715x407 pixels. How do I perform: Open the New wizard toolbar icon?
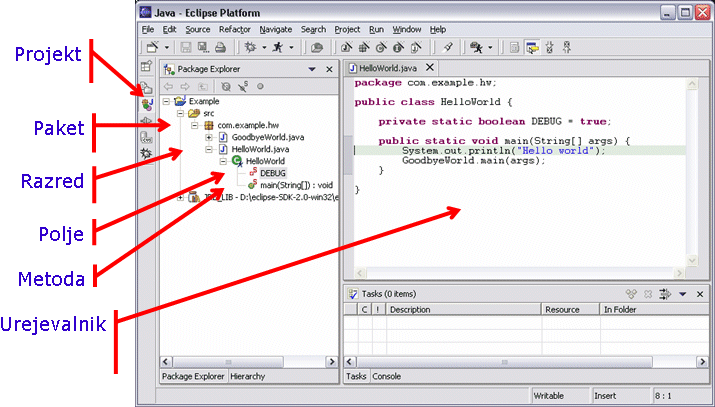tap(152, 47)
